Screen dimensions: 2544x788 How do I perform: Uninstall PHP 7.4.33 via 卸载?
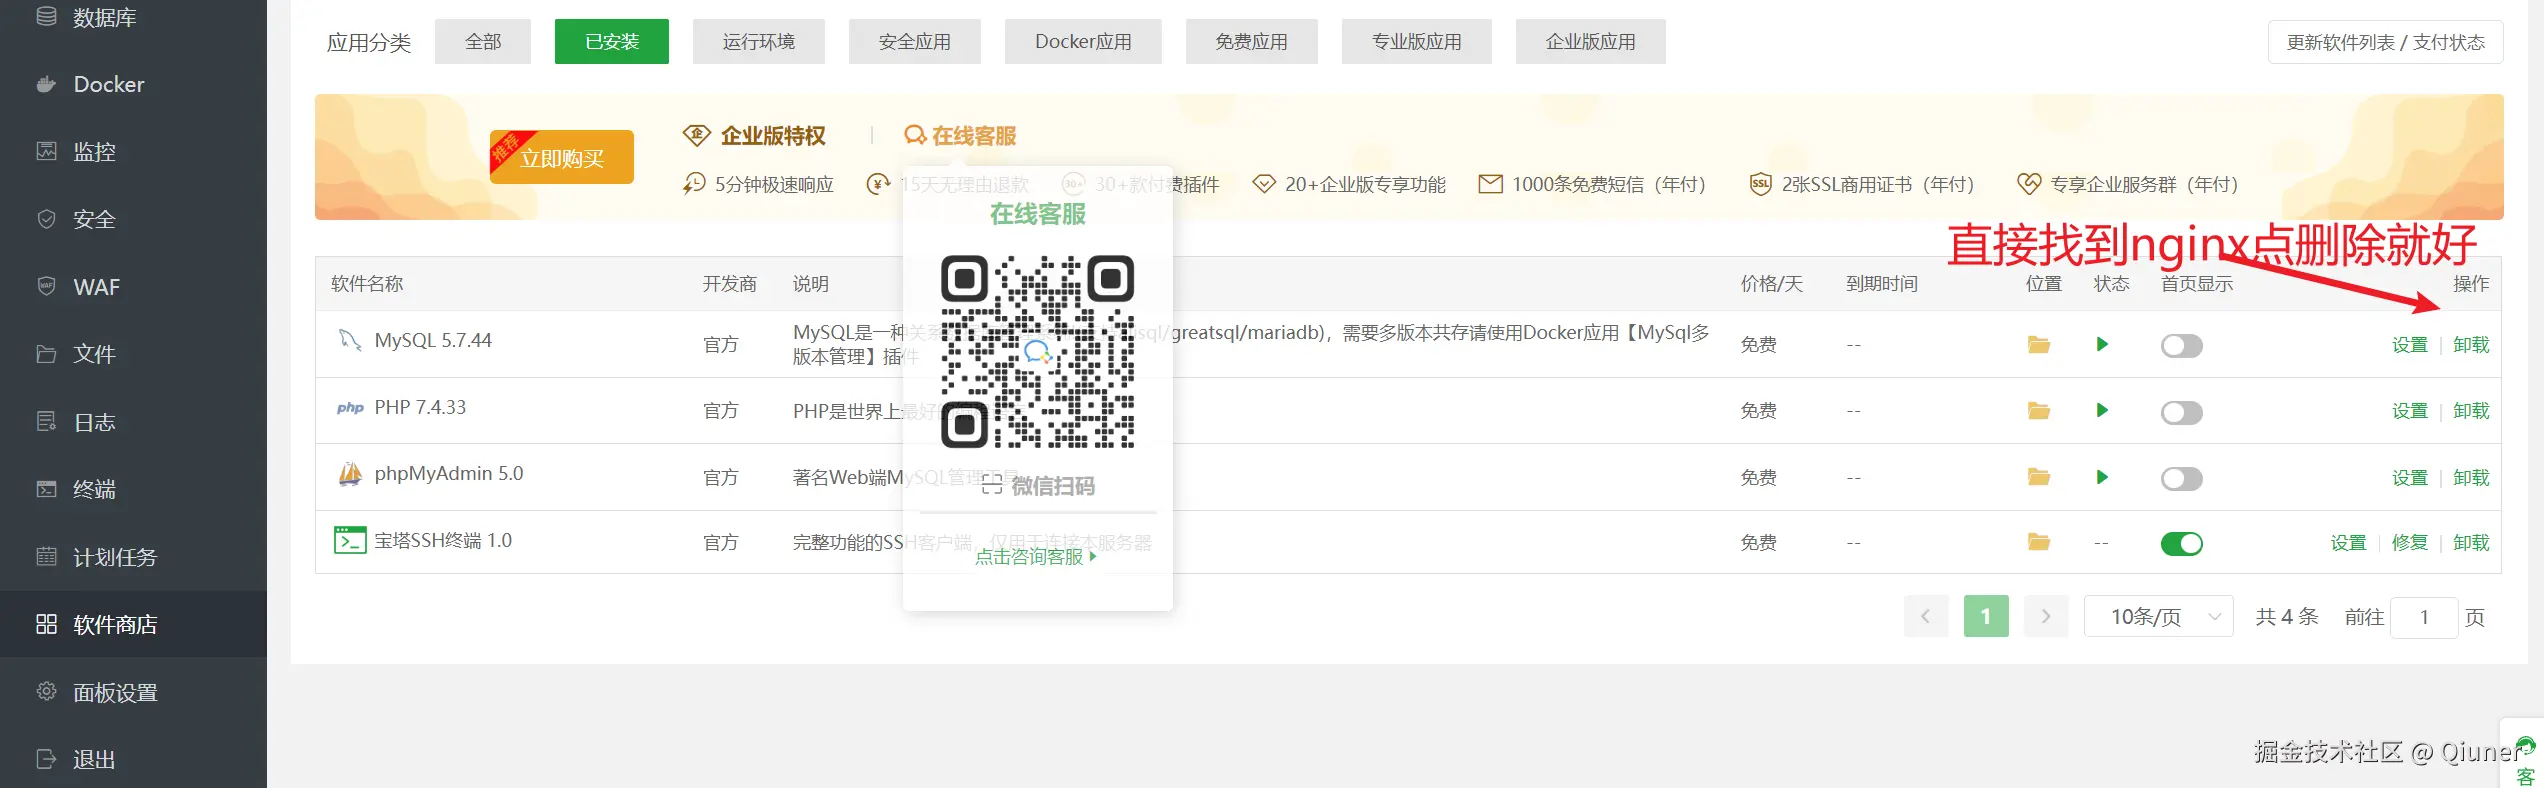click(2471, 411)
